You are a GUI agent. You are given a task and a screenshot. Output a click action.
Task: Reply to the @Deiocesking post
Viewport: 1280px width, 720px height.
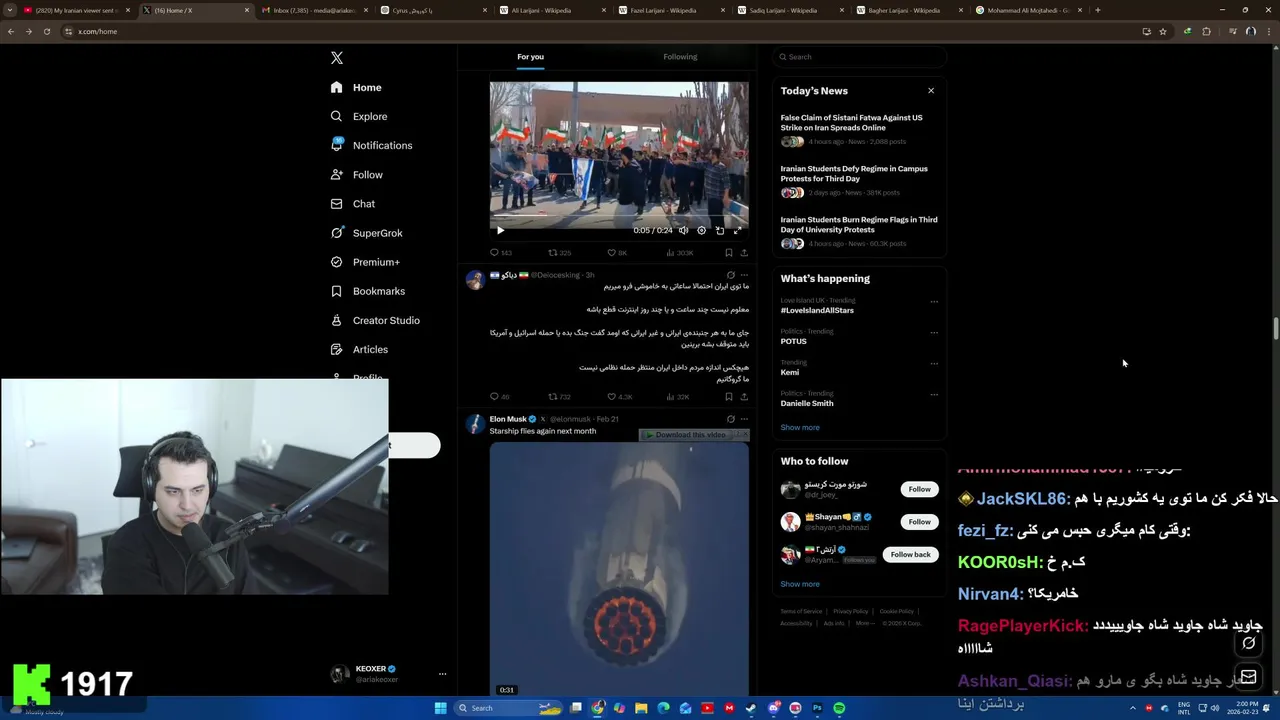(x=499, y=397)
